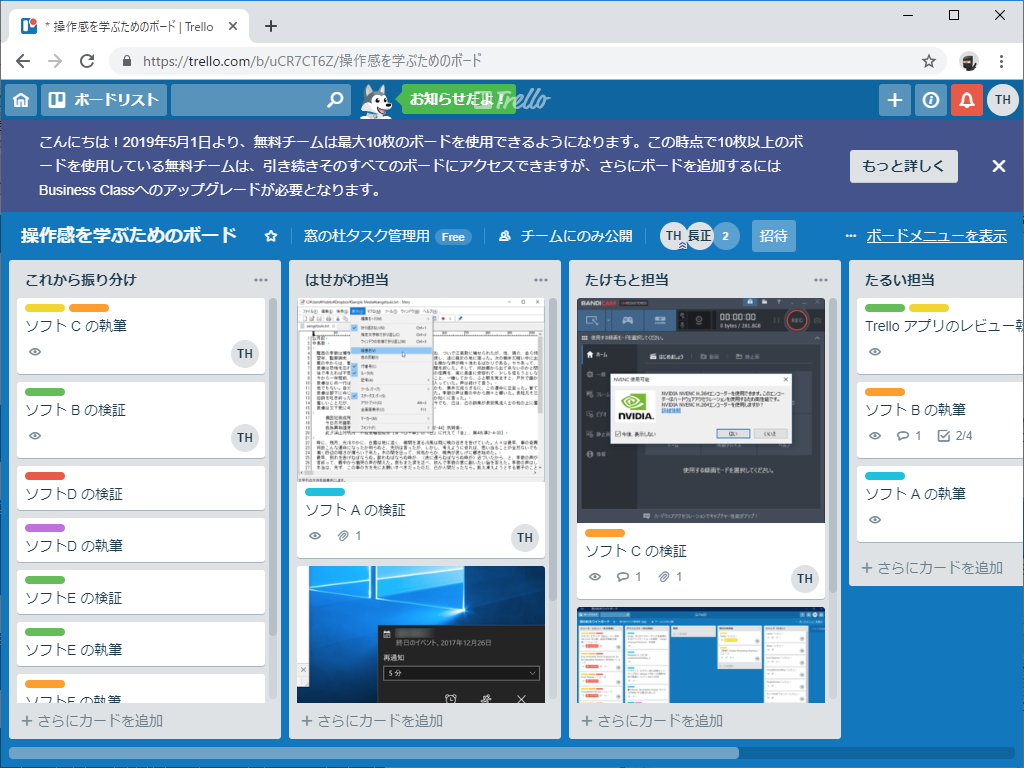Create a new board with the plus icon

point(894,99)
